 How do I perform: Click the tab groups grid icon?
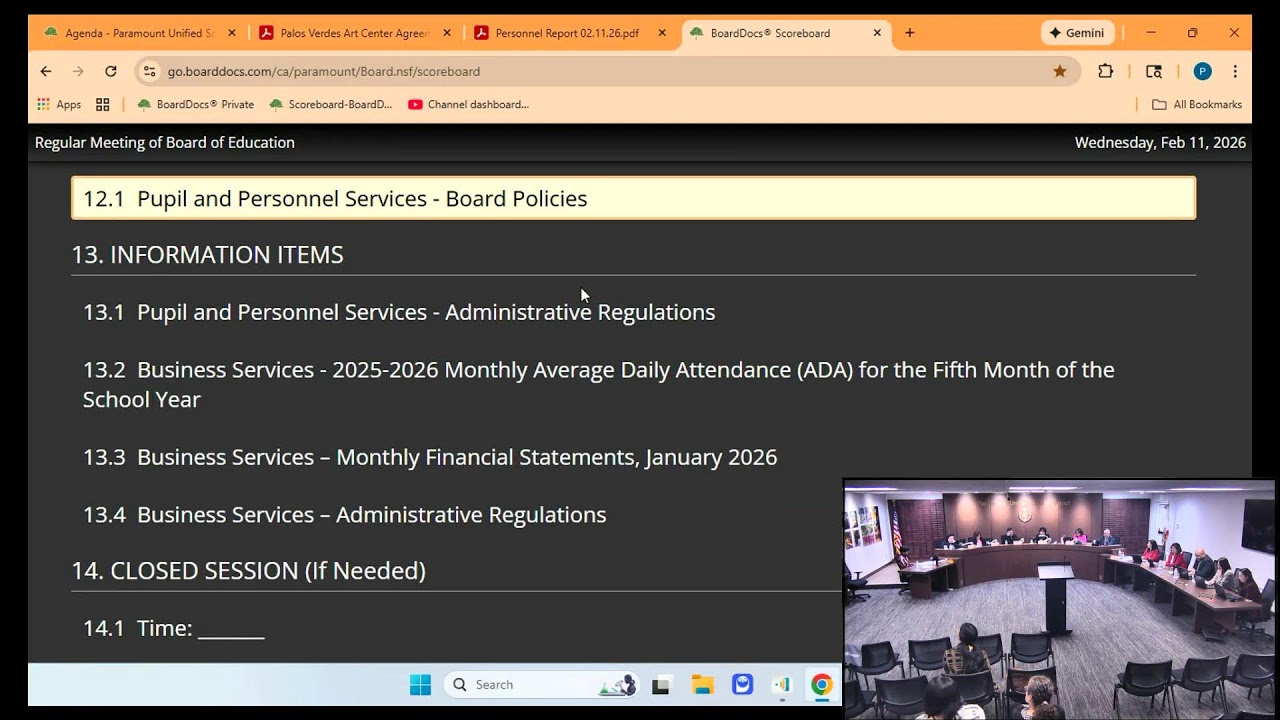click(103, 104)
